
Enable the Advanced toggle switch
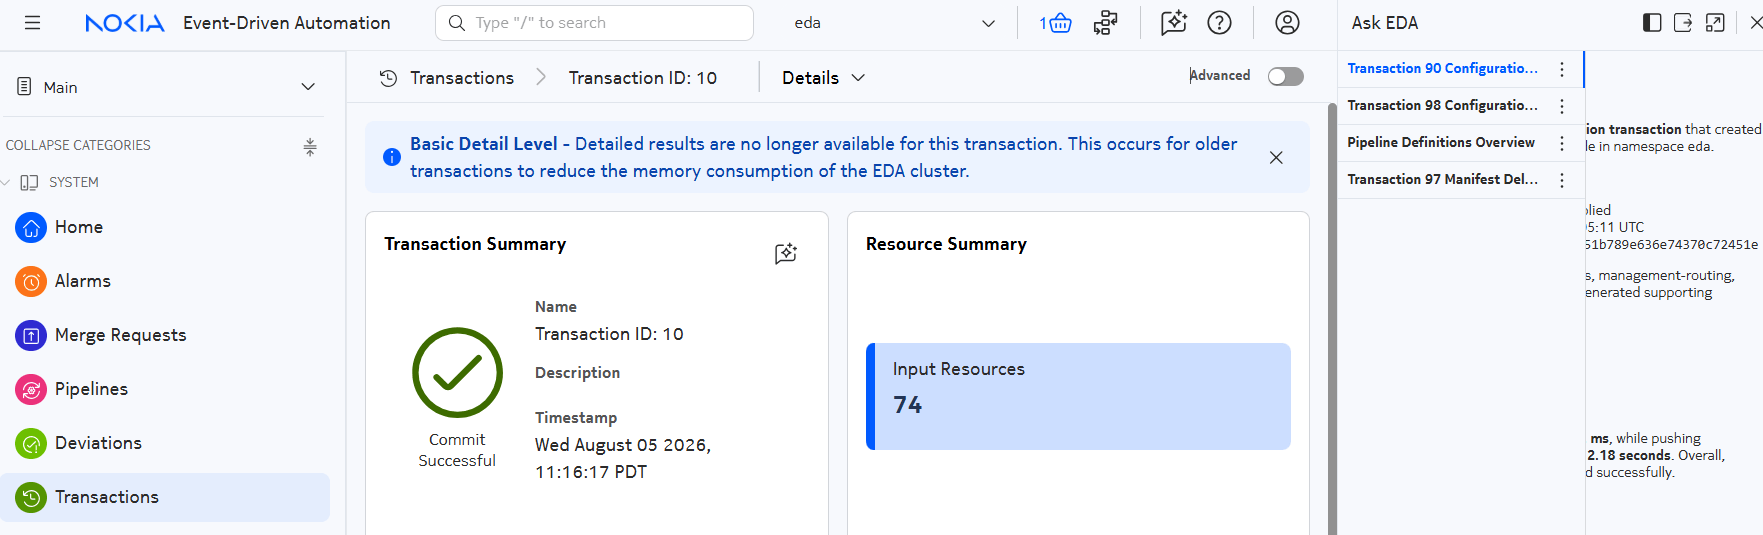[1285, 77]
